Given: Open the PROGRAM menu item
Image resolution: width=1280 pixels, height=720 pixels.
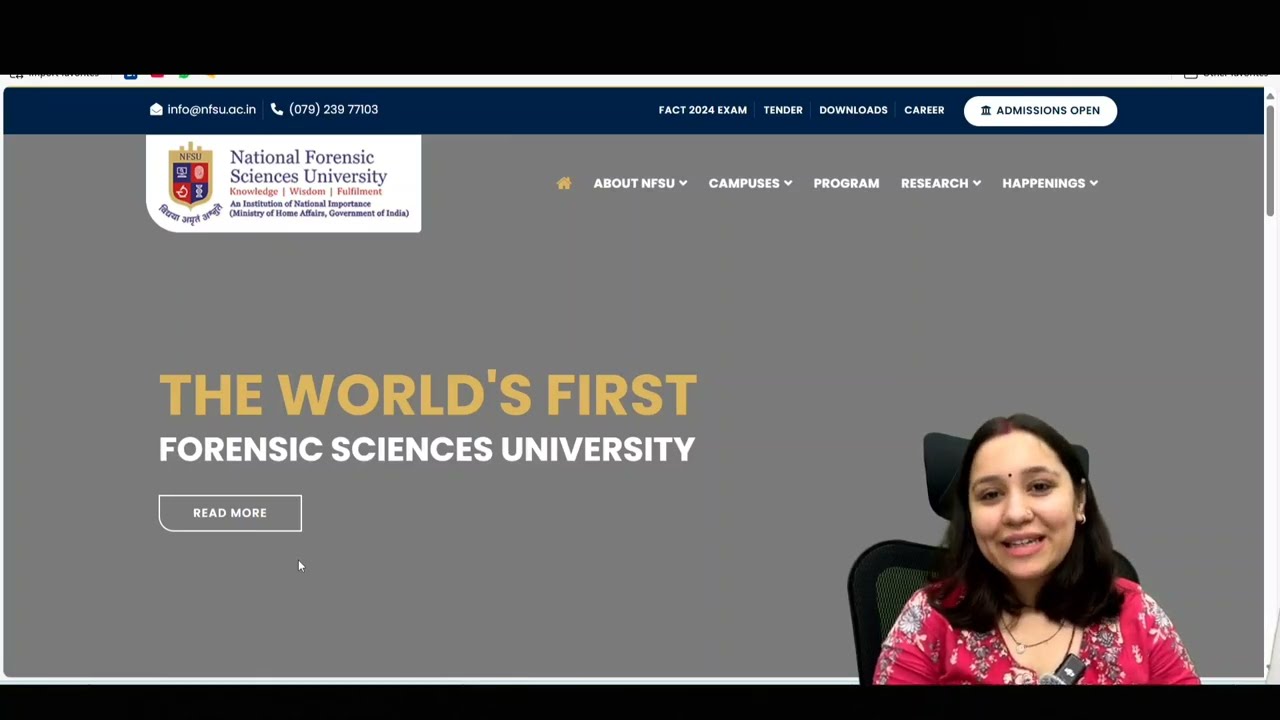Looking at the screenshot, I should [x=846, y=183].
